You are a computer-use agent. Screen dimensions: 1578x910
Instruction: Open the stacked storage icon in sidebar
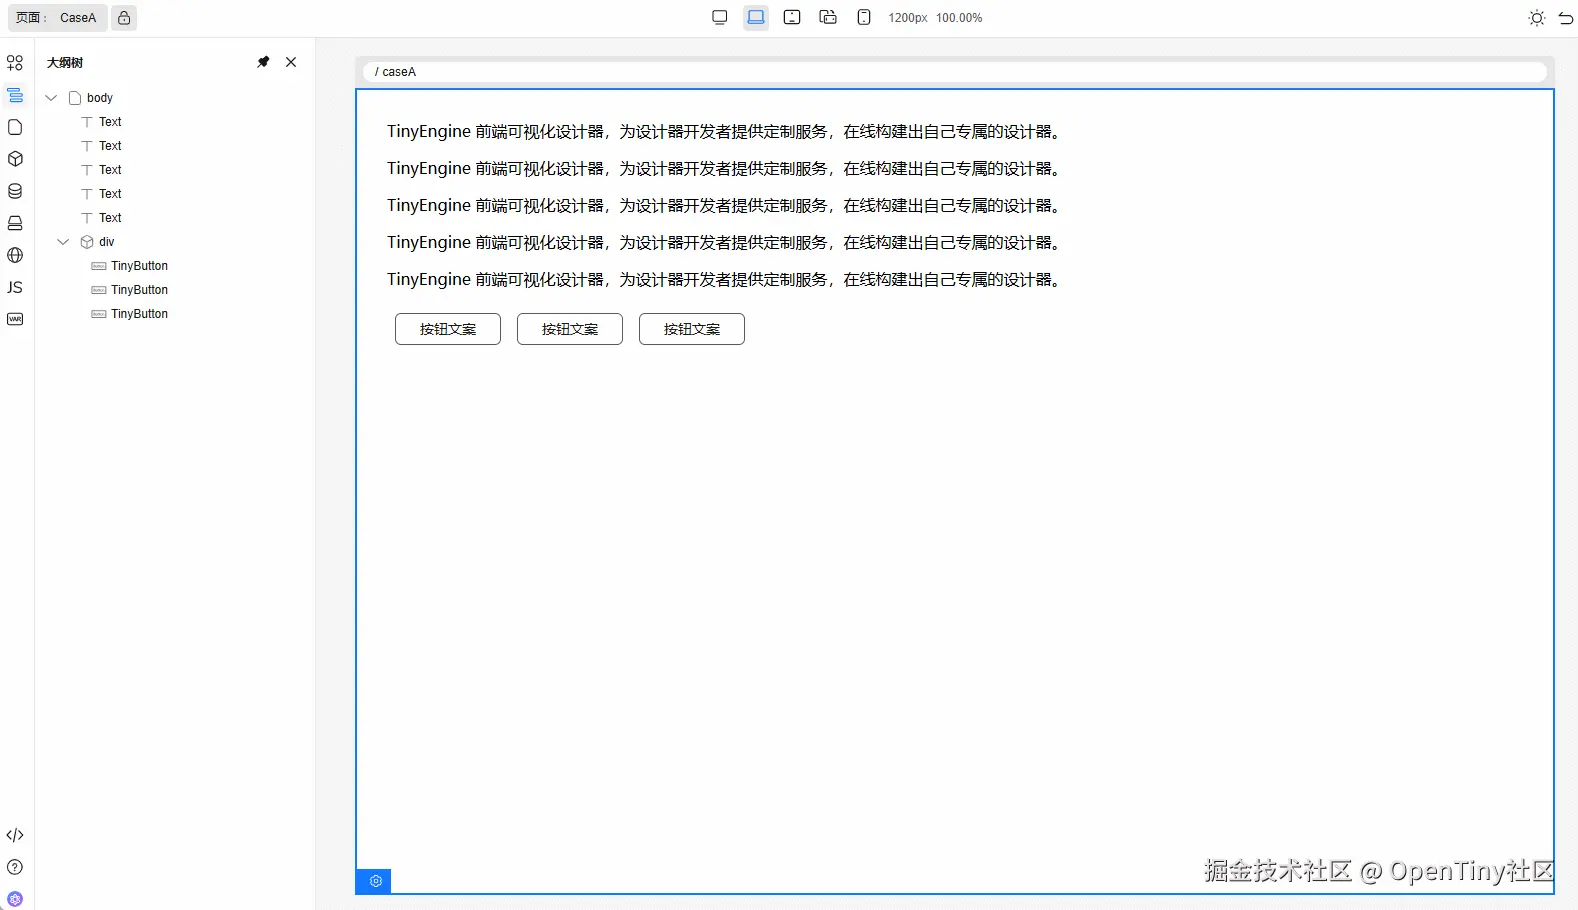tap(15, 223)
